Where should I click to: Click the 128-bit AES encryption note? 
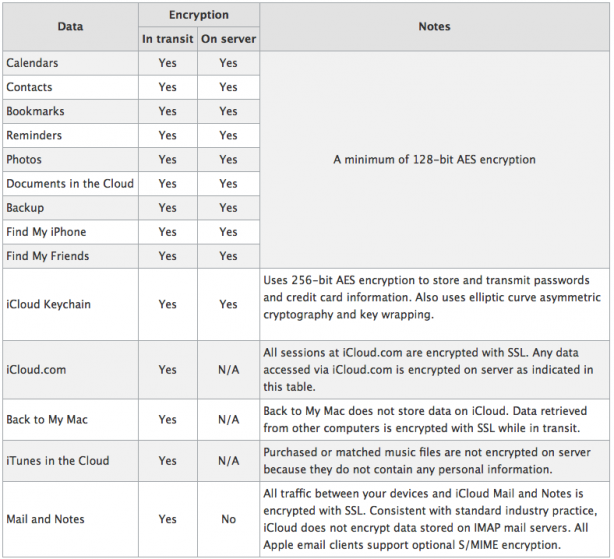pos(434,159)
